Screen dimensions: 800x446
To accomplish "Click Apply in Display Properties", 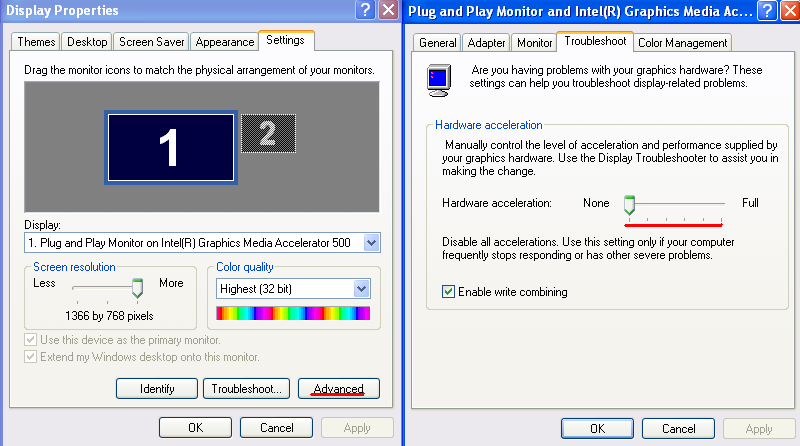I will click(x=357, y=428).
